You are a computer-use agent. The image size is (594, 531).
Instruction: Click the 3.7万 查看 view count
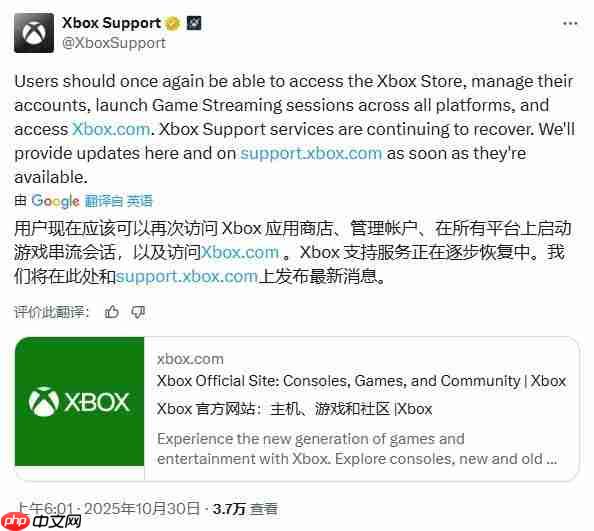(x=245, y=509)
